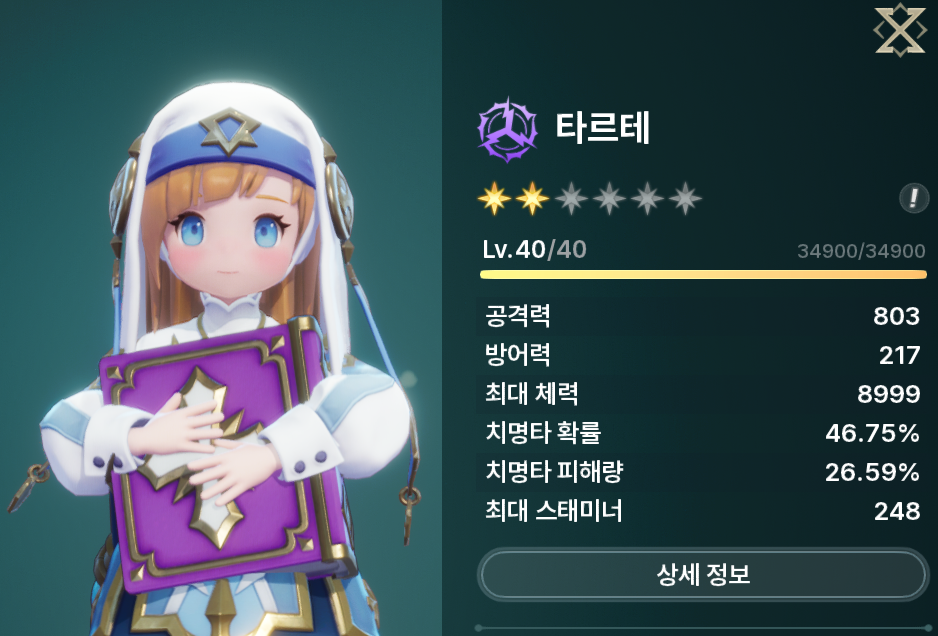This screenshot has height=636, width=938.
Task: Select the 치명타 확률 stat row
Action: pyautogui.click(x=702, y=433)
